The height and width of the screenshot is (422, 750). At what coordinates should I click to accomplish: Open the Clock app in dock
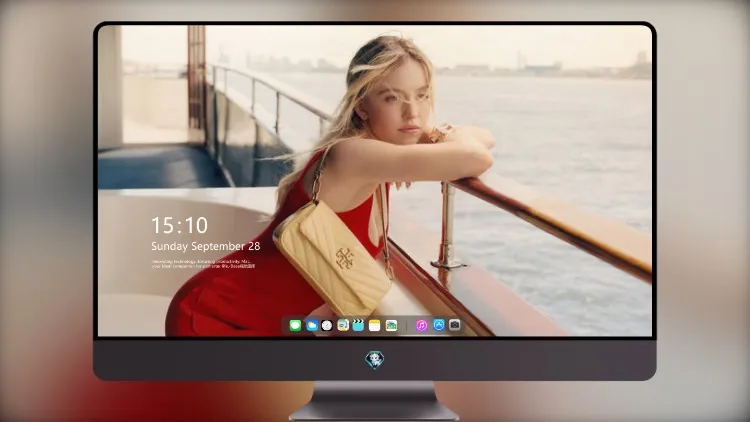[327, 325]
